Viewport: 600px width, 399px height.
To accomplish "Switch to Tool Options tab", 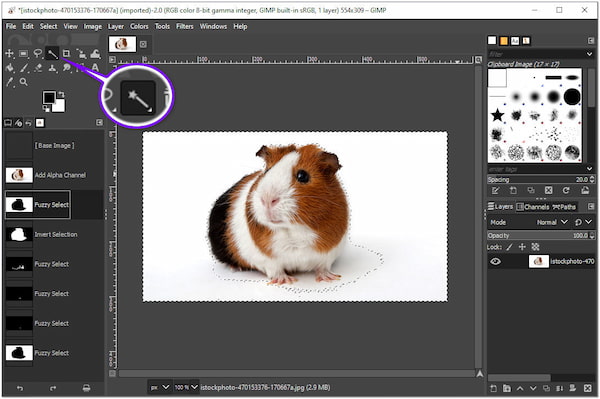I will pos(8,123).
